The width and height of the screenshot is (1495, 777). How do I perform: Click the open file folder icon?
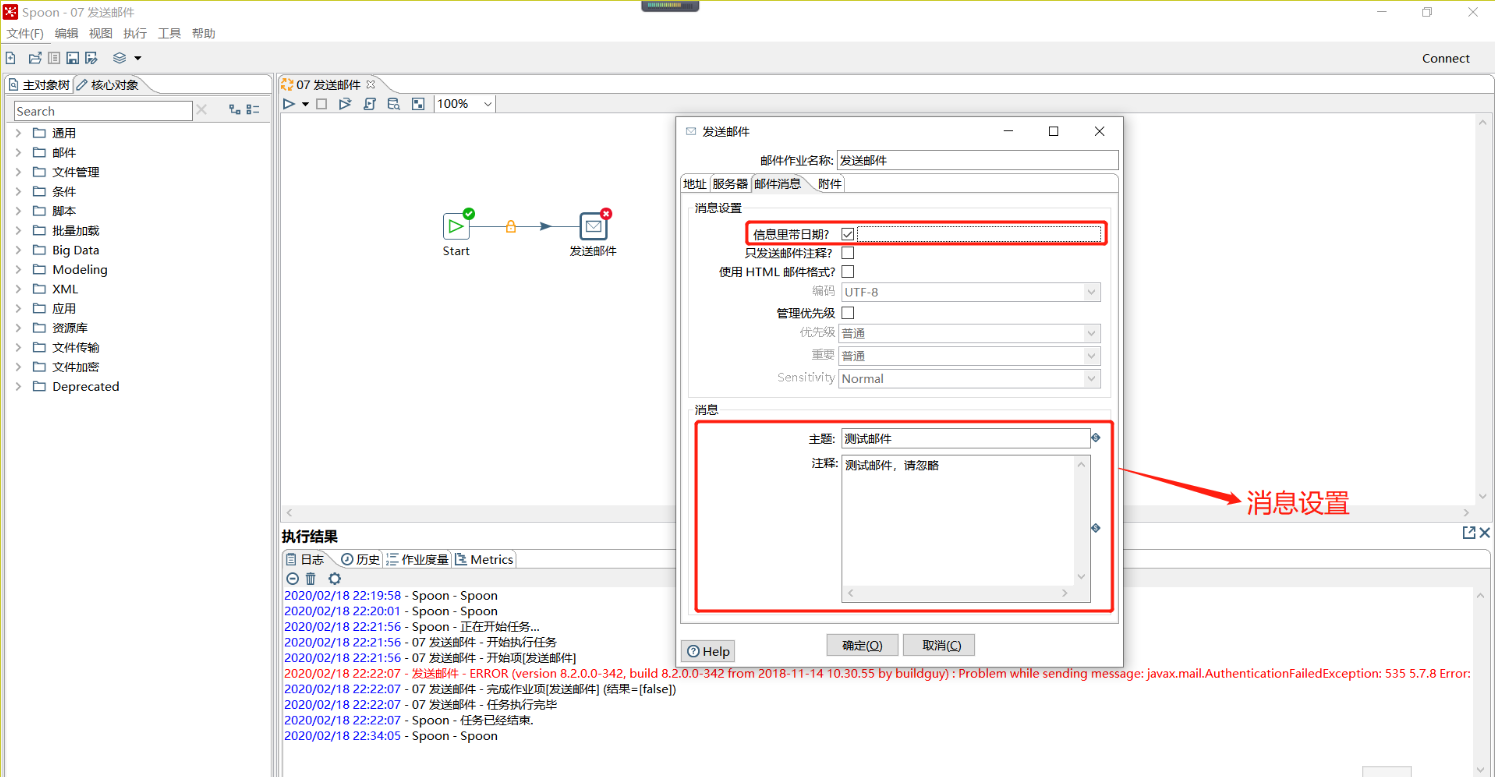click(x=35, y=58)
